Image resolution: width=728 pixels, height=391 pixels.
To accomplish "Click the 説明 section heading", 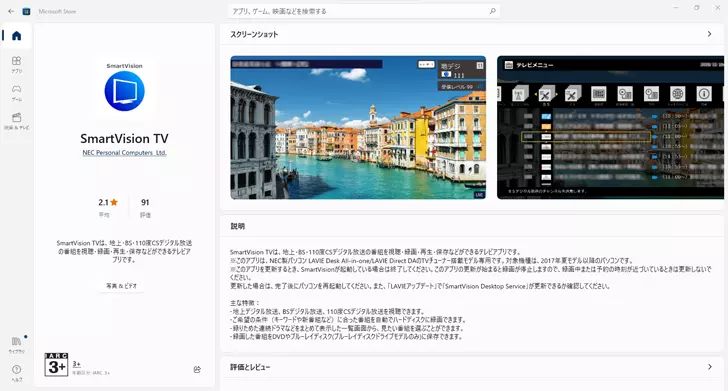I will (238, 226).
